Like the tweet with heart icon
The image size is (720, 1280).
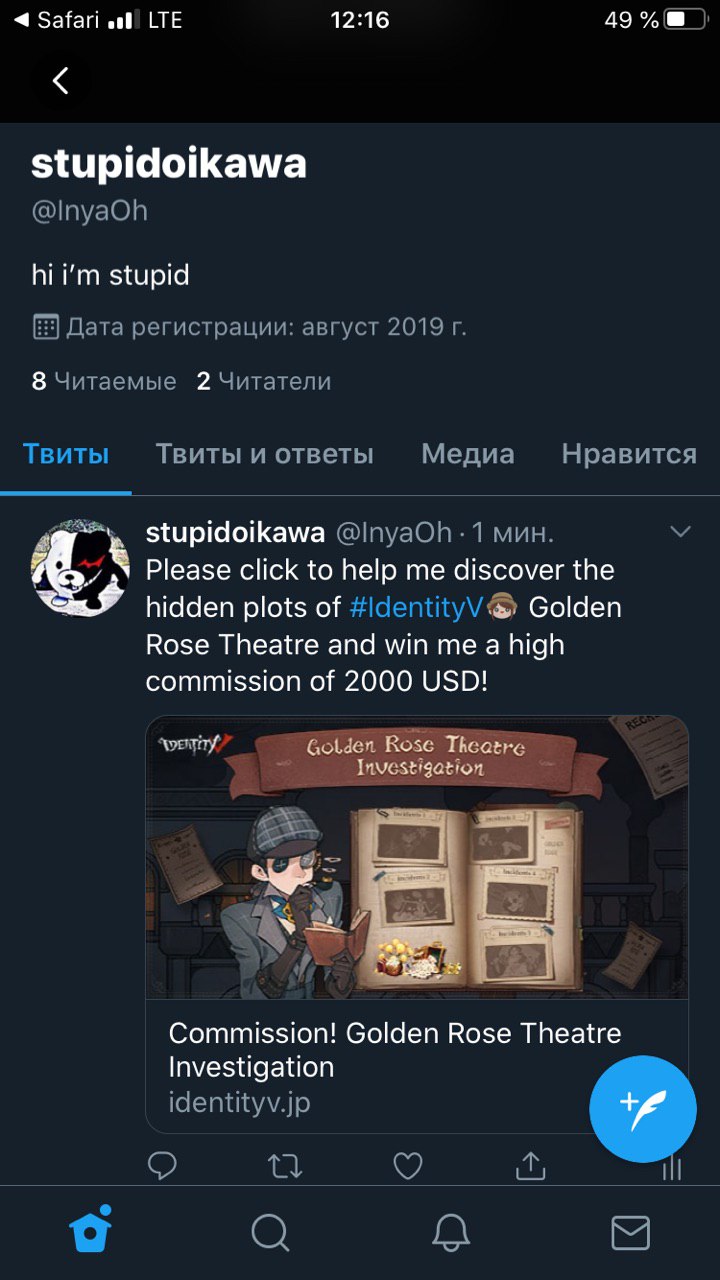point(407,1166)
